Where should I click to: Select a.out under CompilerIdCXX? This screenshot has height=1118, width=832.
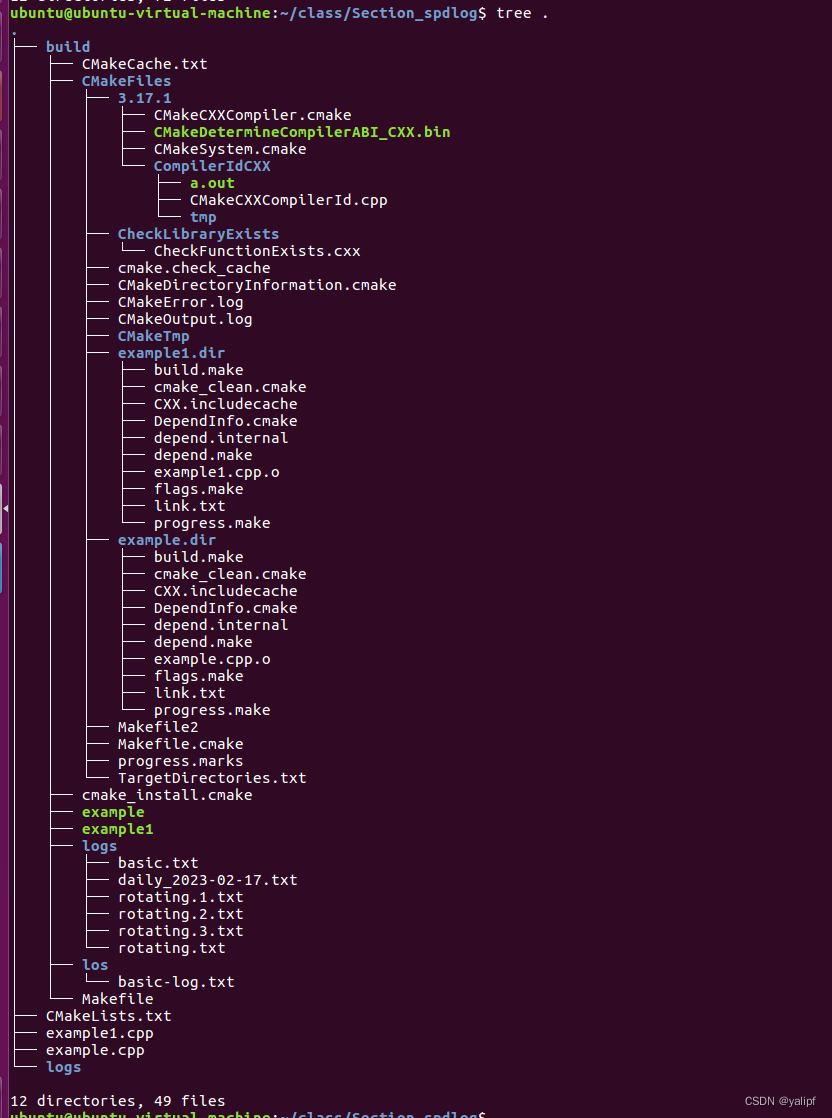tap(210, 183)
